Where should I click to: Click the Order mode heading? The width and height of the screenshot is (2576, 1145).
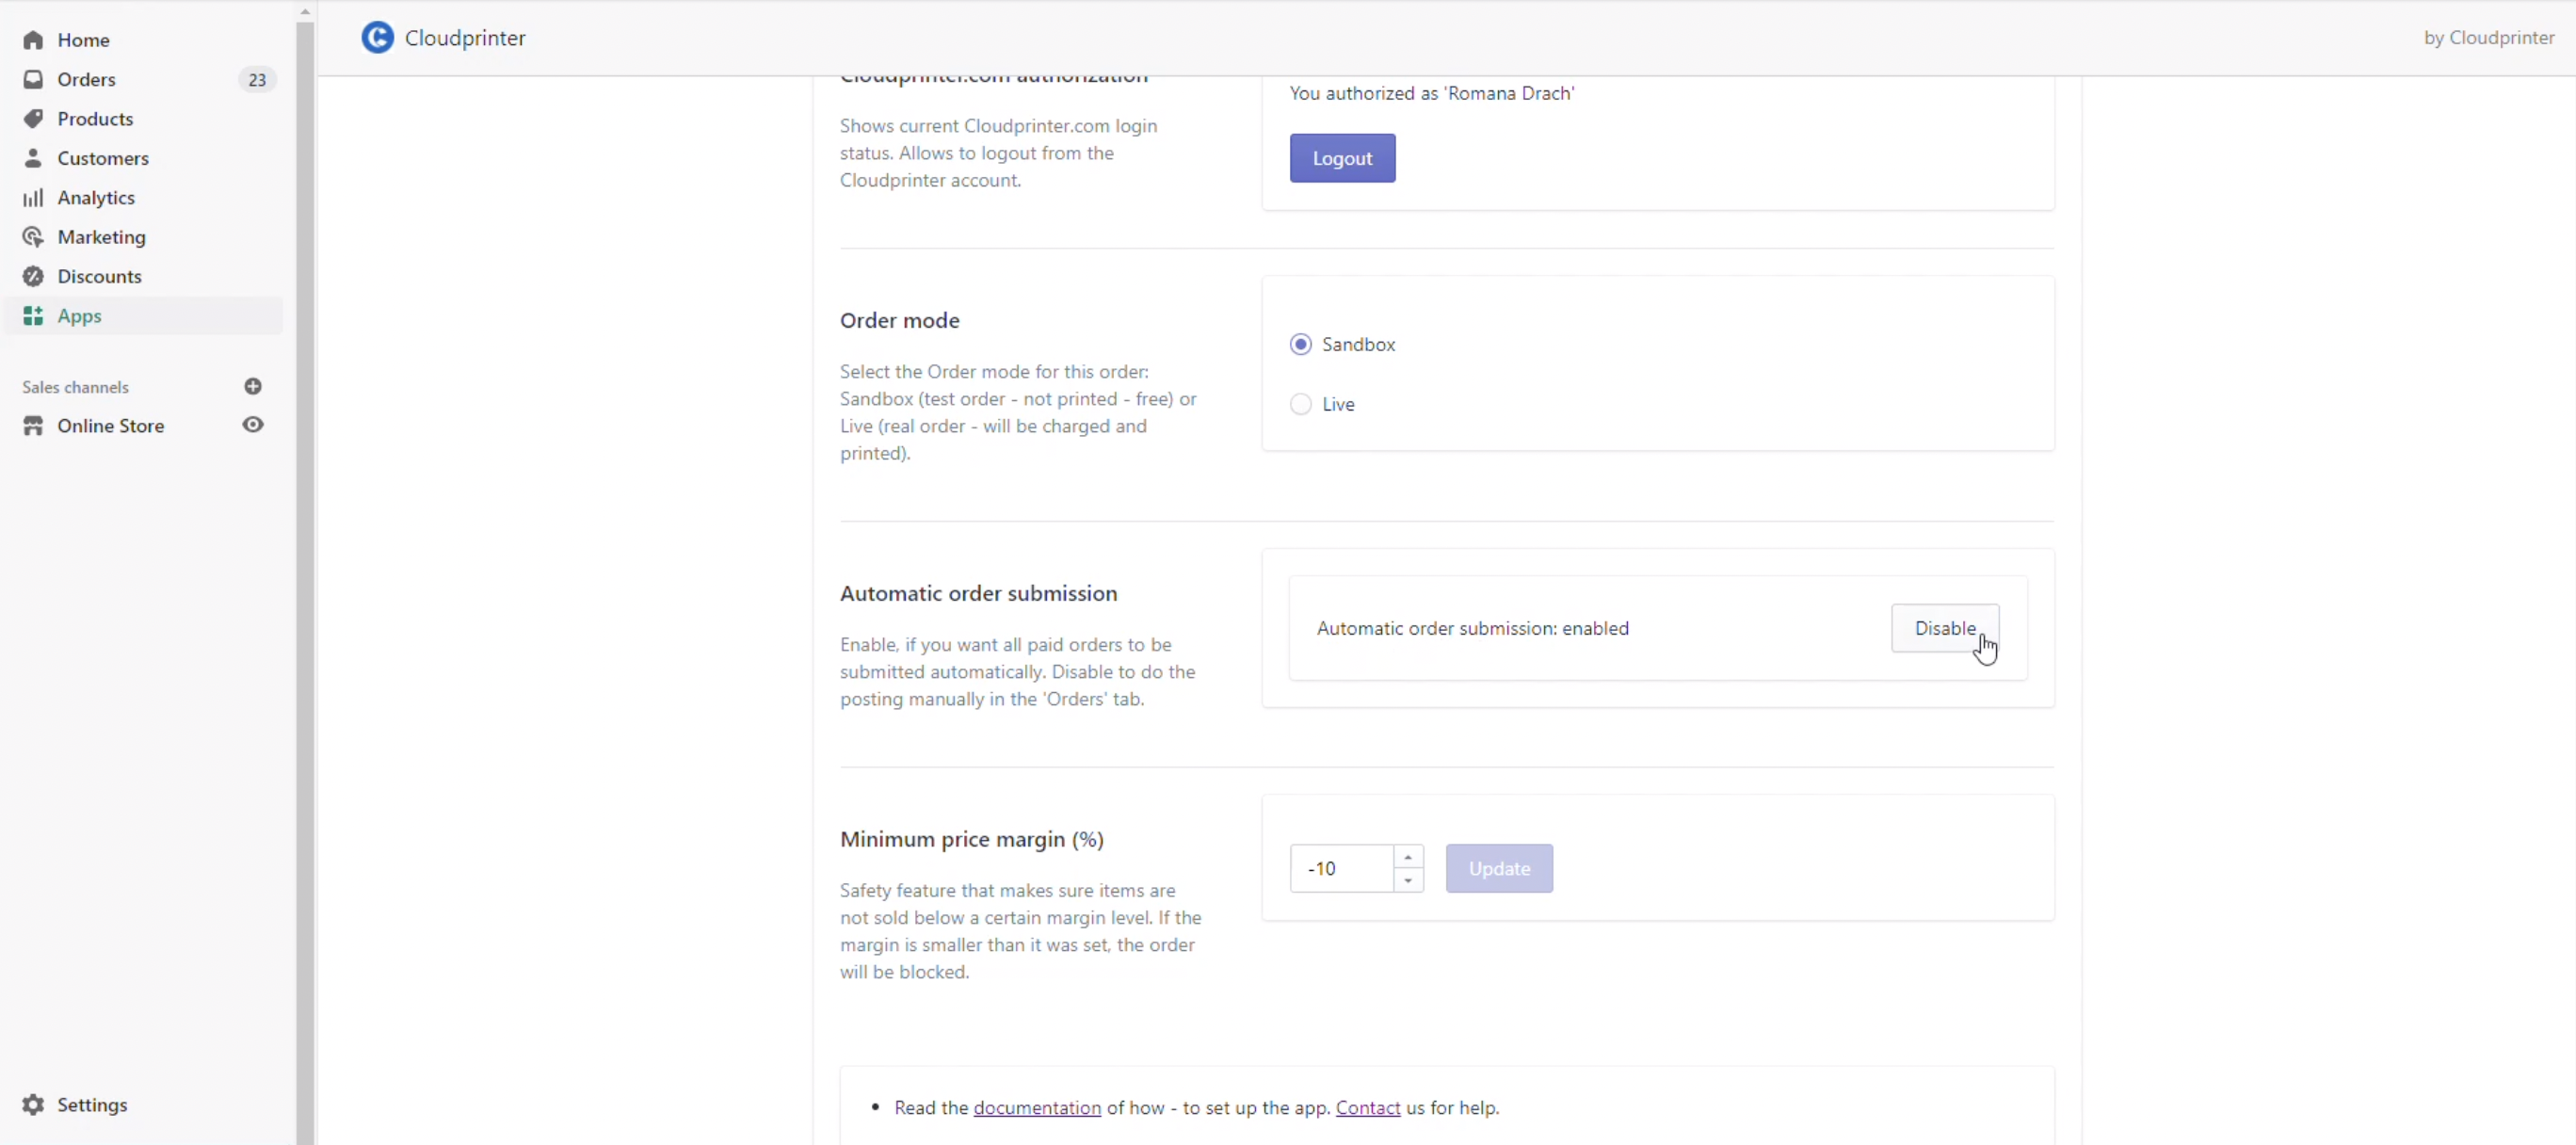[x=899, y=320]
